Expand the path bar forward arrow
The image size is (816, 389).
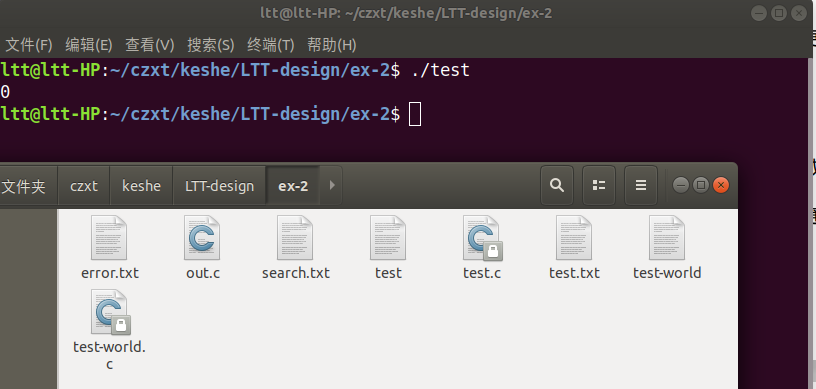pyautogui.click(x=332, y=185)
